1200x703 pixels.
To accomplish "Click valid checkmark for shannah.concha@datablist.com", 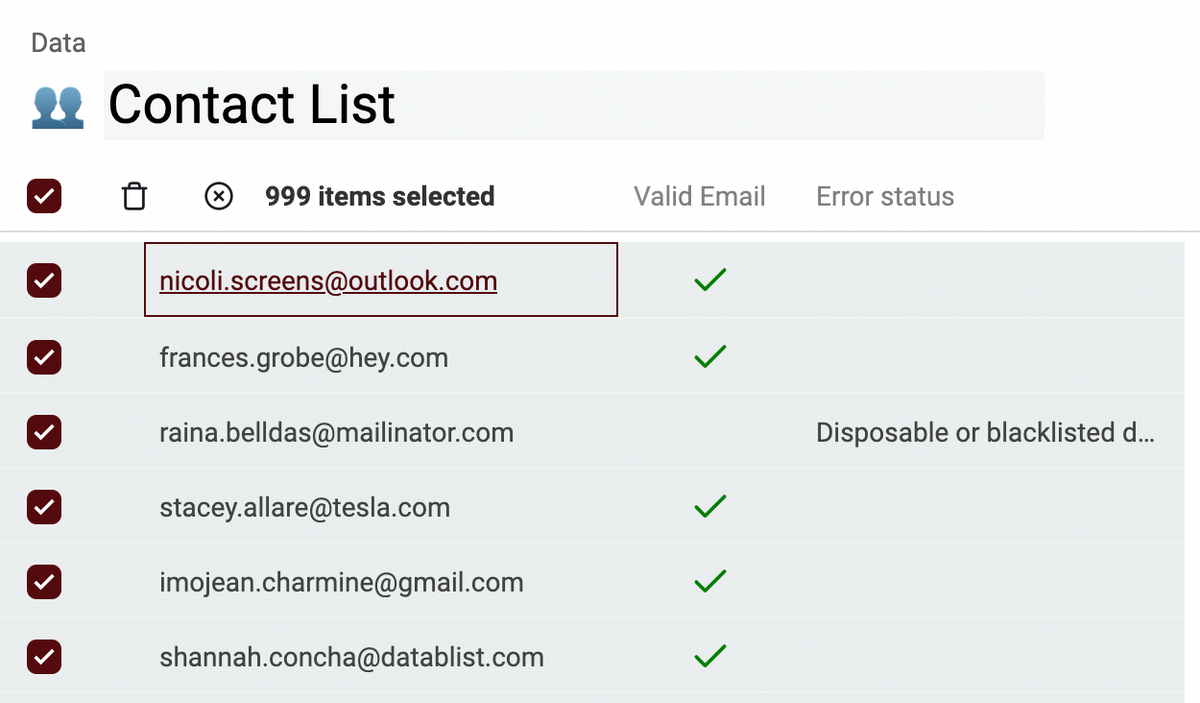I will (709, 657).
